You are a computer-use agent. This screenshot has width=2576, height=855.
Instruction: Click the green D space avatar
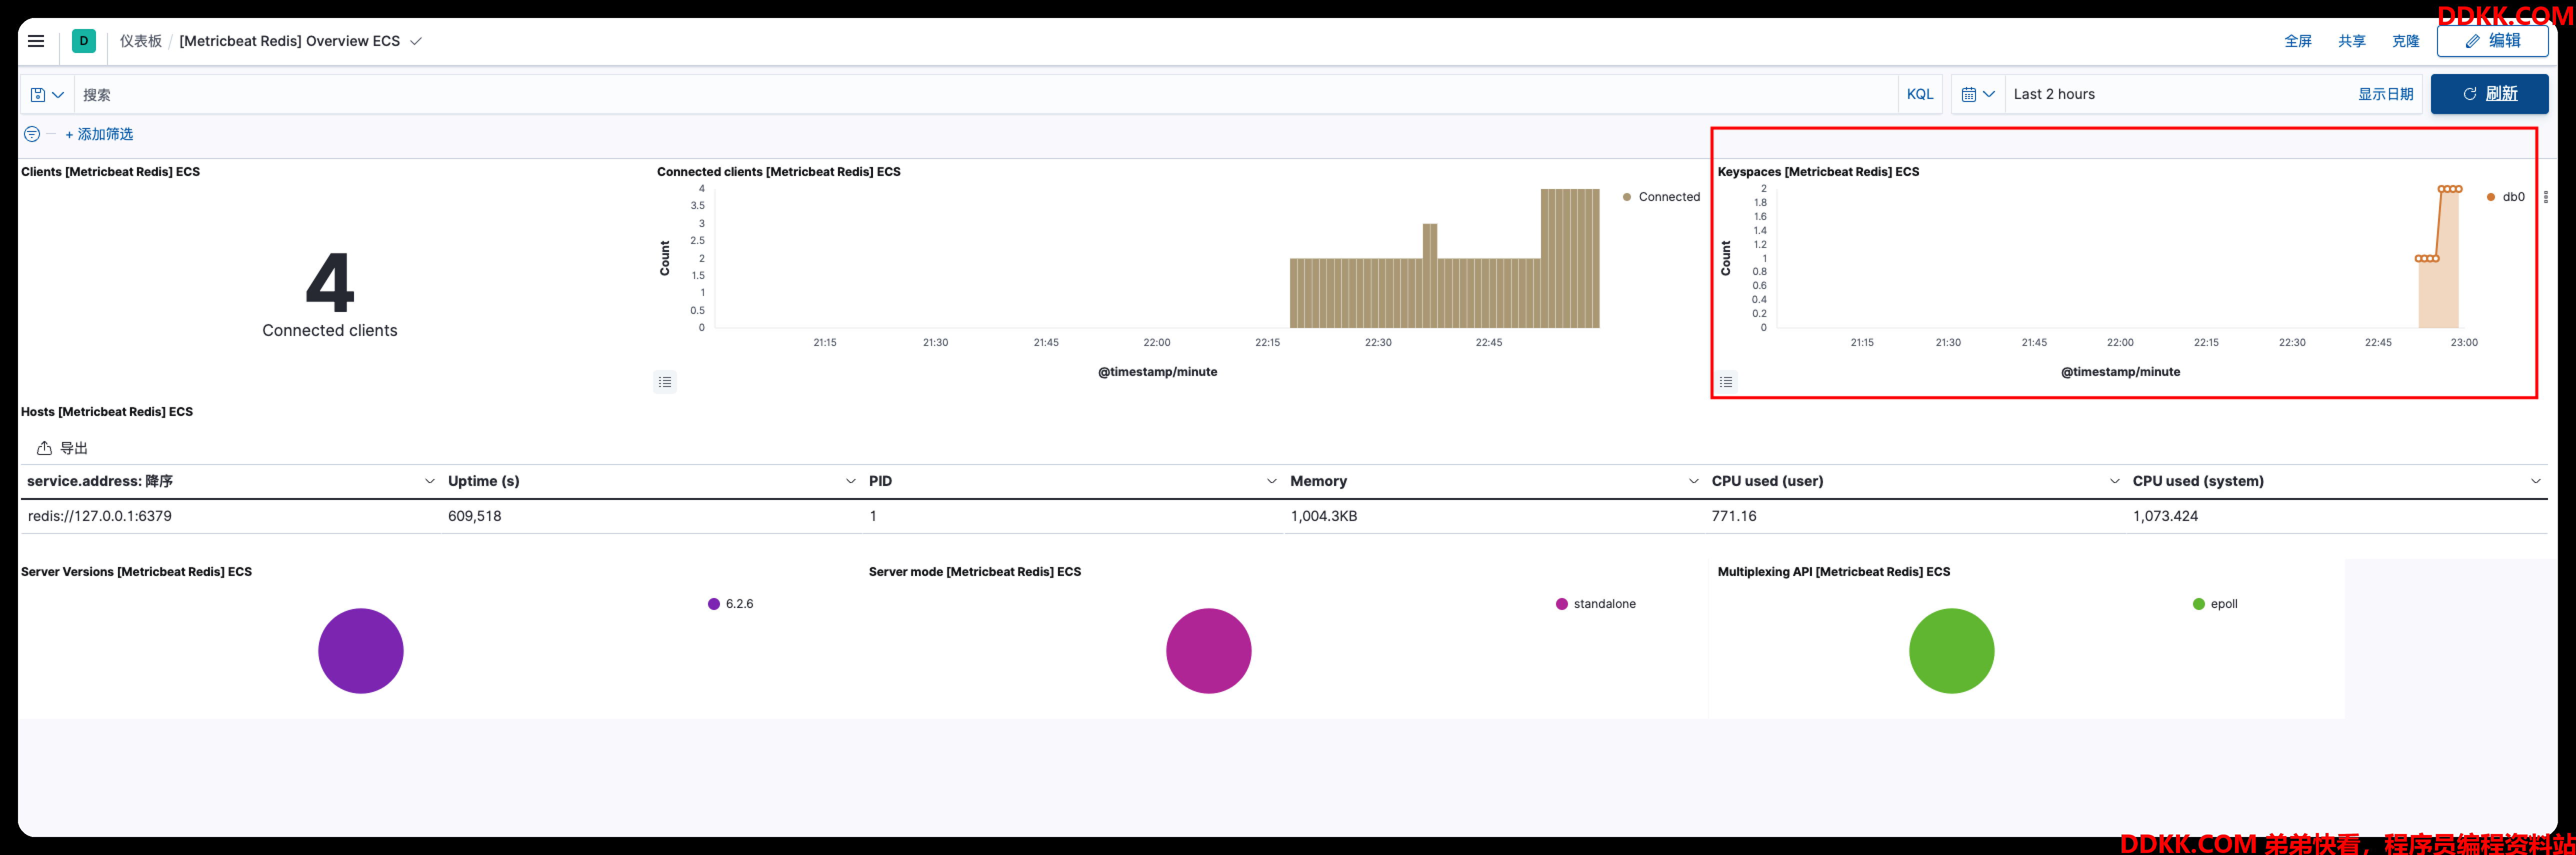click(84, 41)
